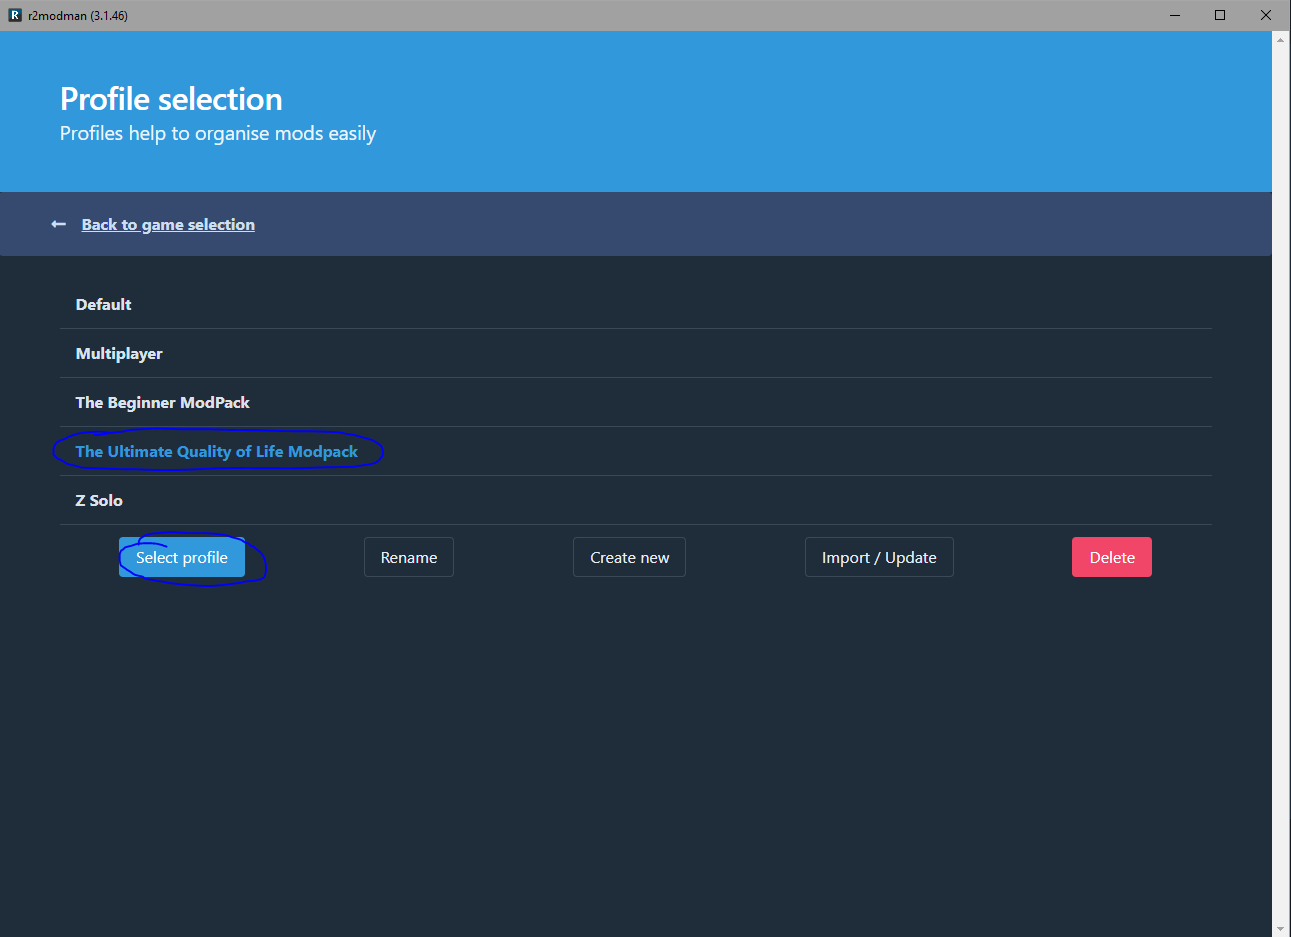Click the r2modman app icon in title bar

(15, 15)
